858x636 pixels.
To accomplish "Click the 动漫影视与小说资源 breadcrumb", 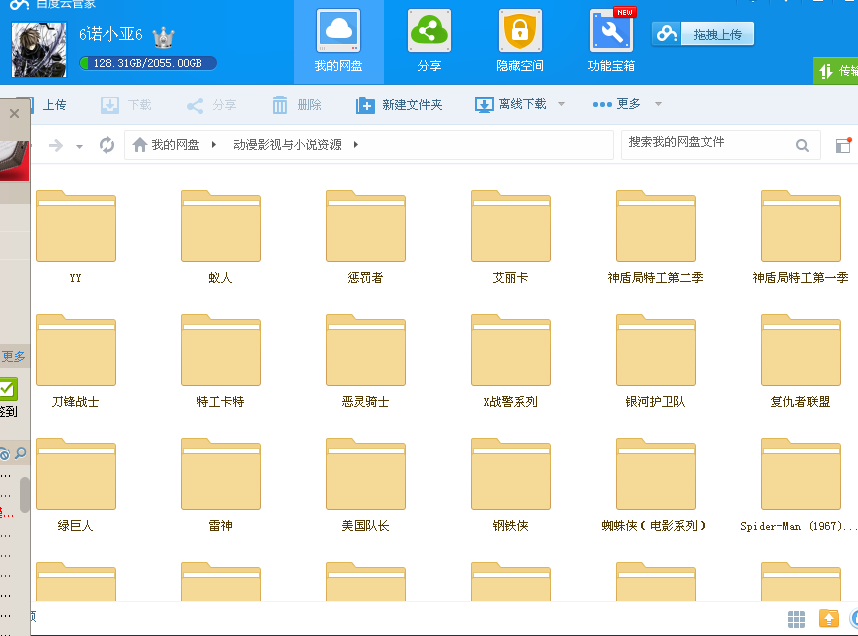I will [x=287, y=144].
